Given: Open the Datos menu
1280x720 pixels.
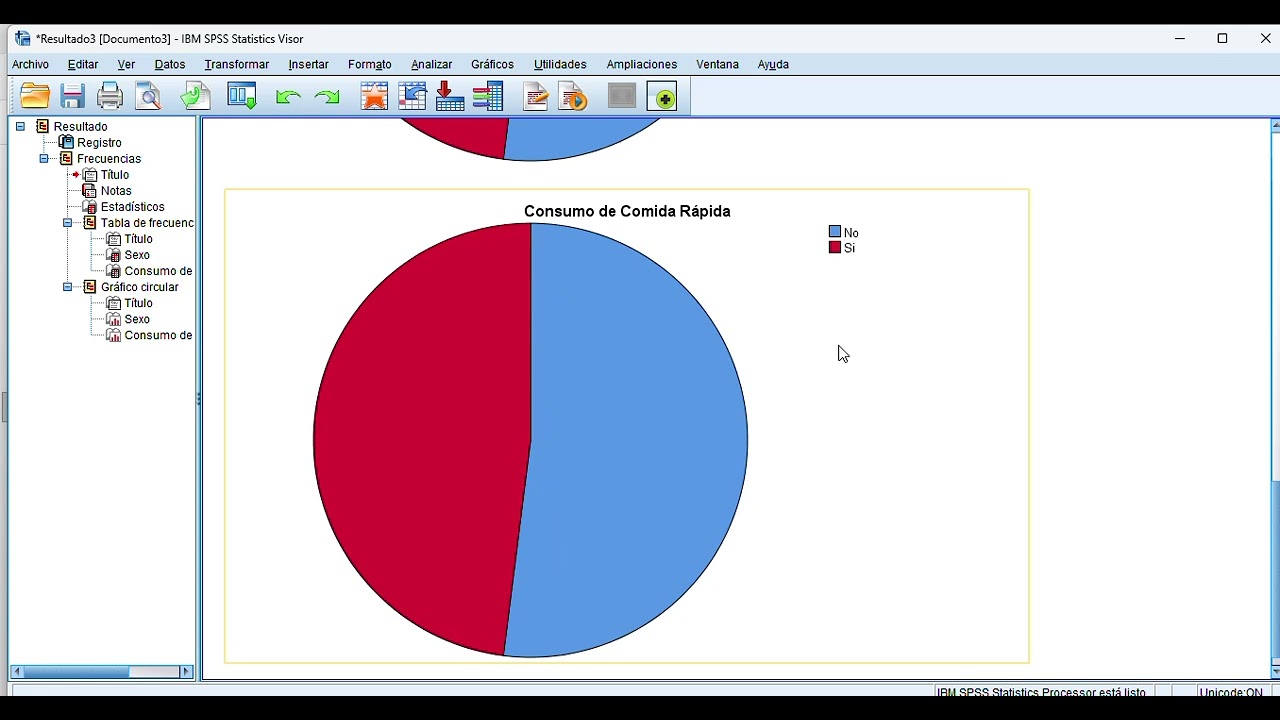Looking at the screenshot, I should coord(170,64).
